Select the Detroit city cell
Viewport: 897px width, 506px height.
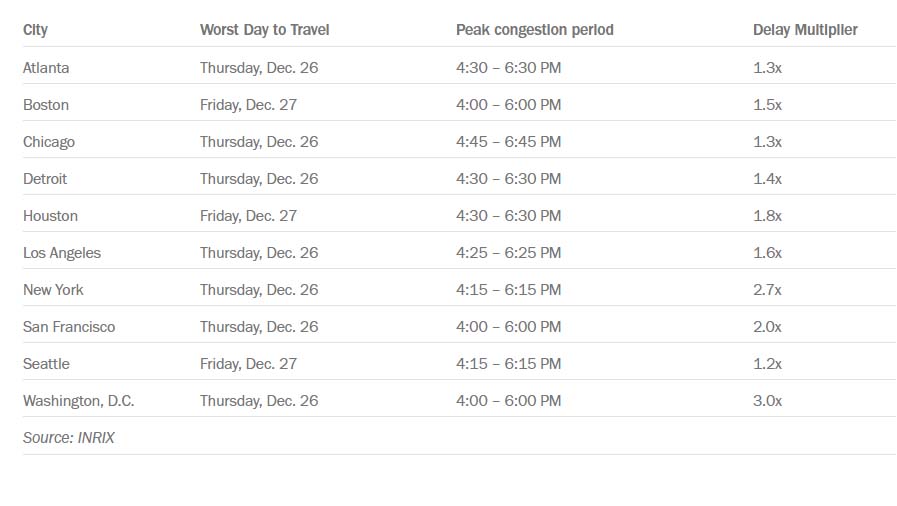point(45,179)
